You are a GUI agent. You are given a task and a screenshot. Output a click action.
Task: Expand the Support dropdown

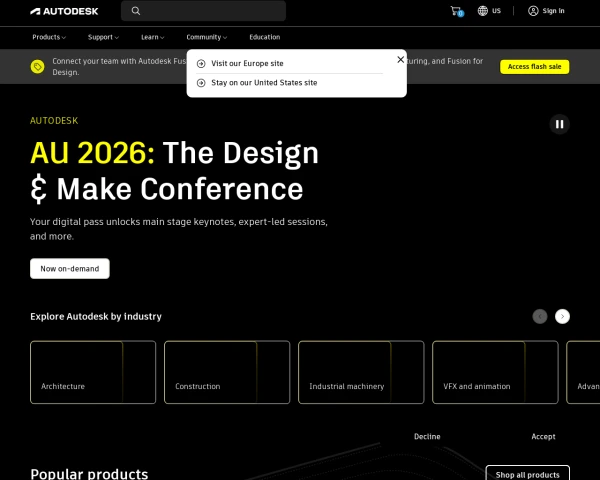tap(103, 37)
